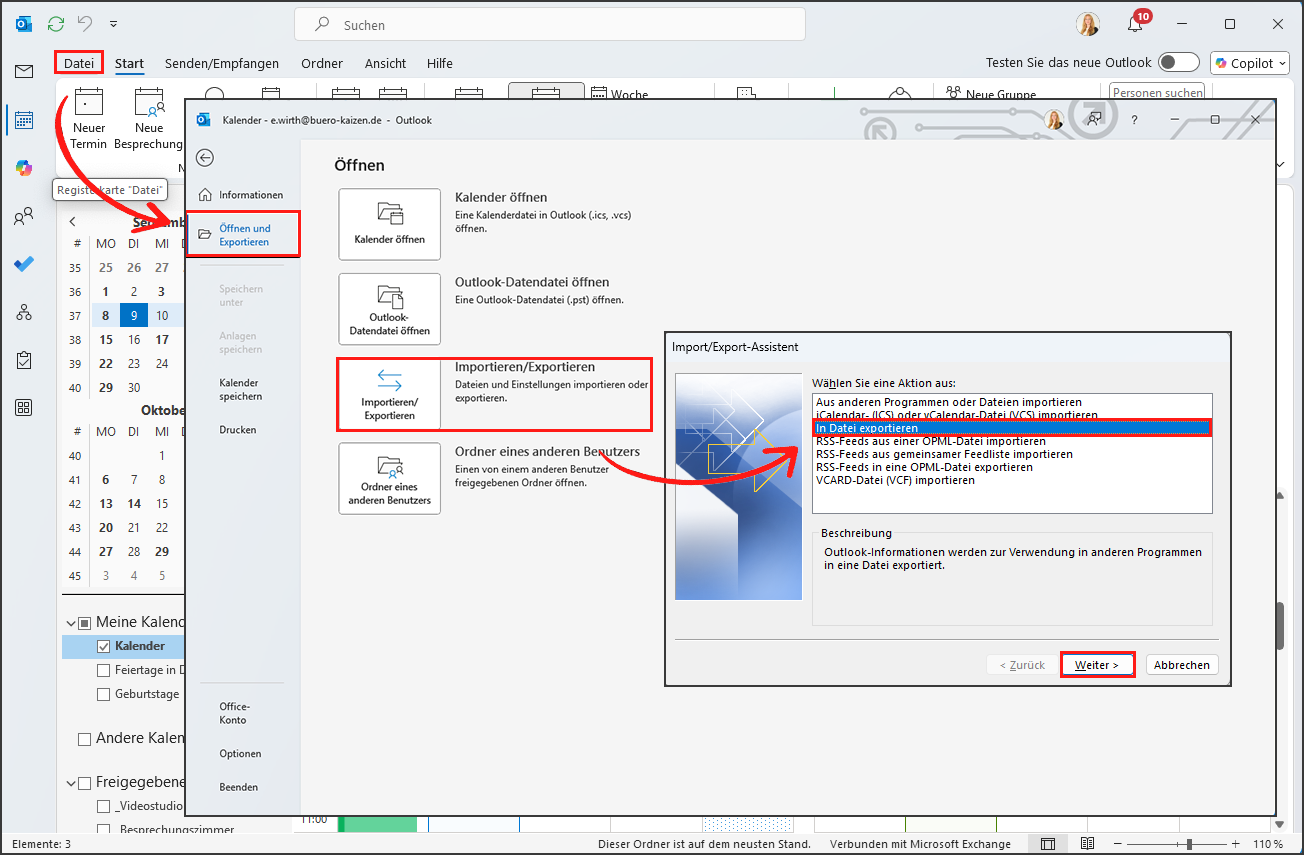Select Informationen in Backstage menu
The height and width of the screenshot is (855, 1304).
click(243, 195)
